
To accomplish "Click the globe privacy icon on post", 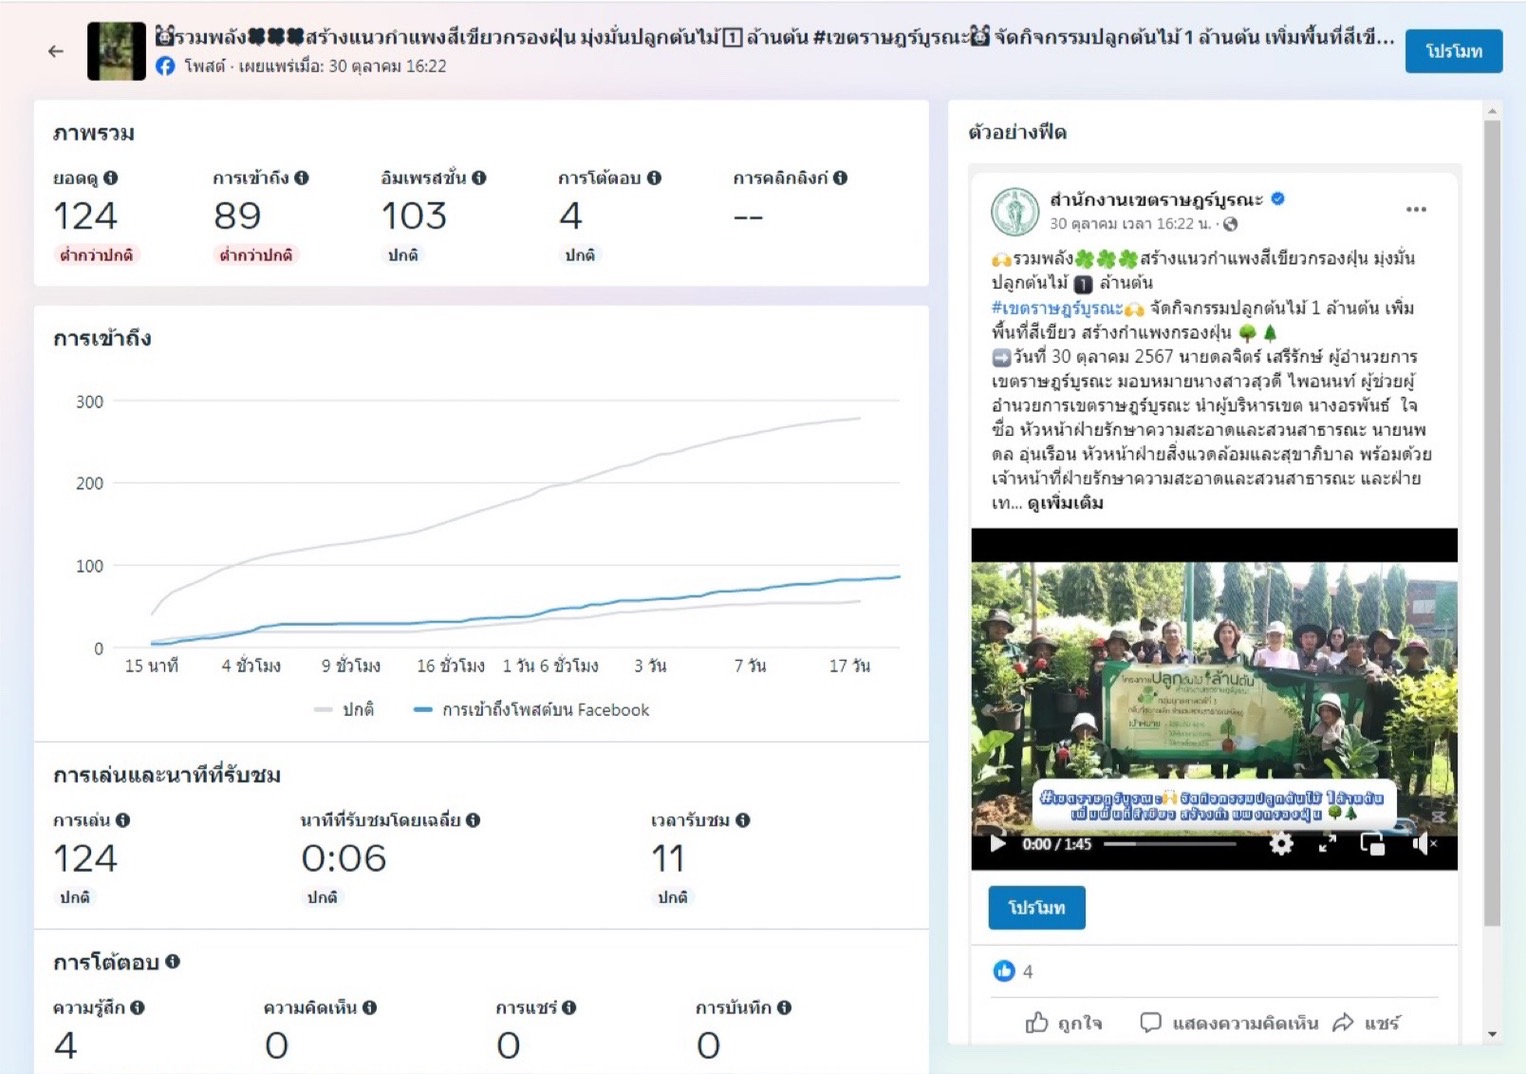I will 1230,224.
